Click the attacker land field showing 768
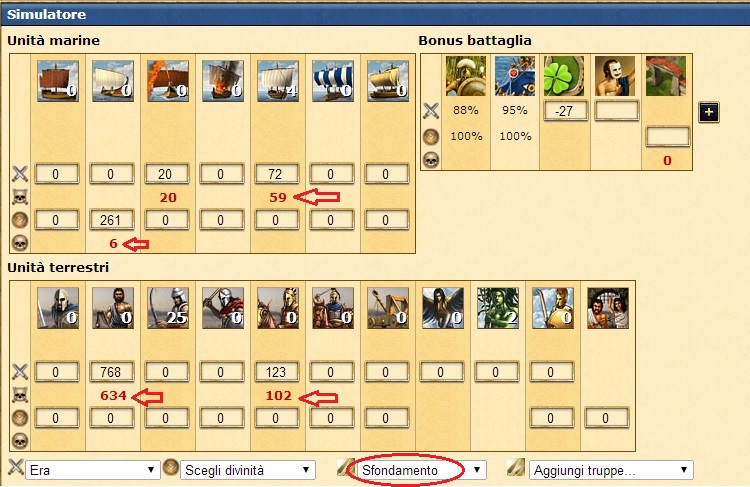 pyautogui.click(x=112, y=372)
